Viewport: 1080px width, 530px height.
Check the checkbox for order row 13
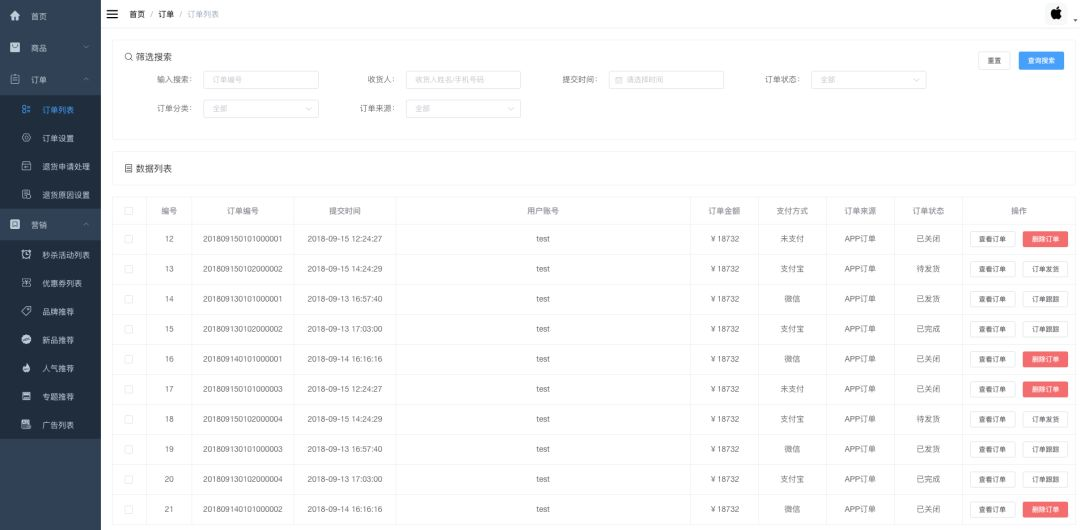click(129, 269)
